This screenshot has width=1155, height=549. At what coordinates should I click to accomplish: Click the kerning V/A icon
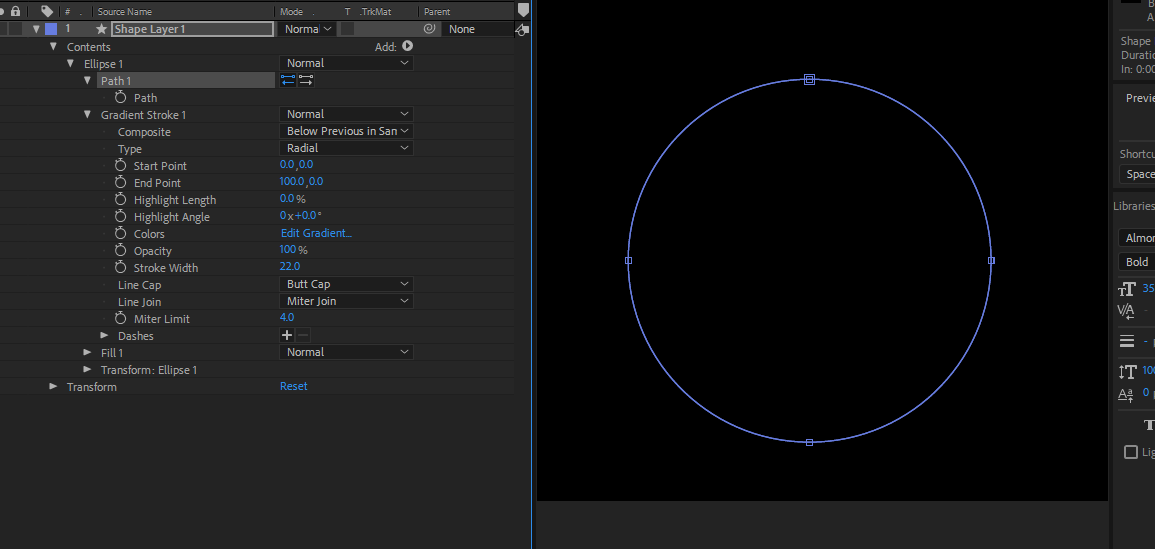click(x=1126, y=311)
